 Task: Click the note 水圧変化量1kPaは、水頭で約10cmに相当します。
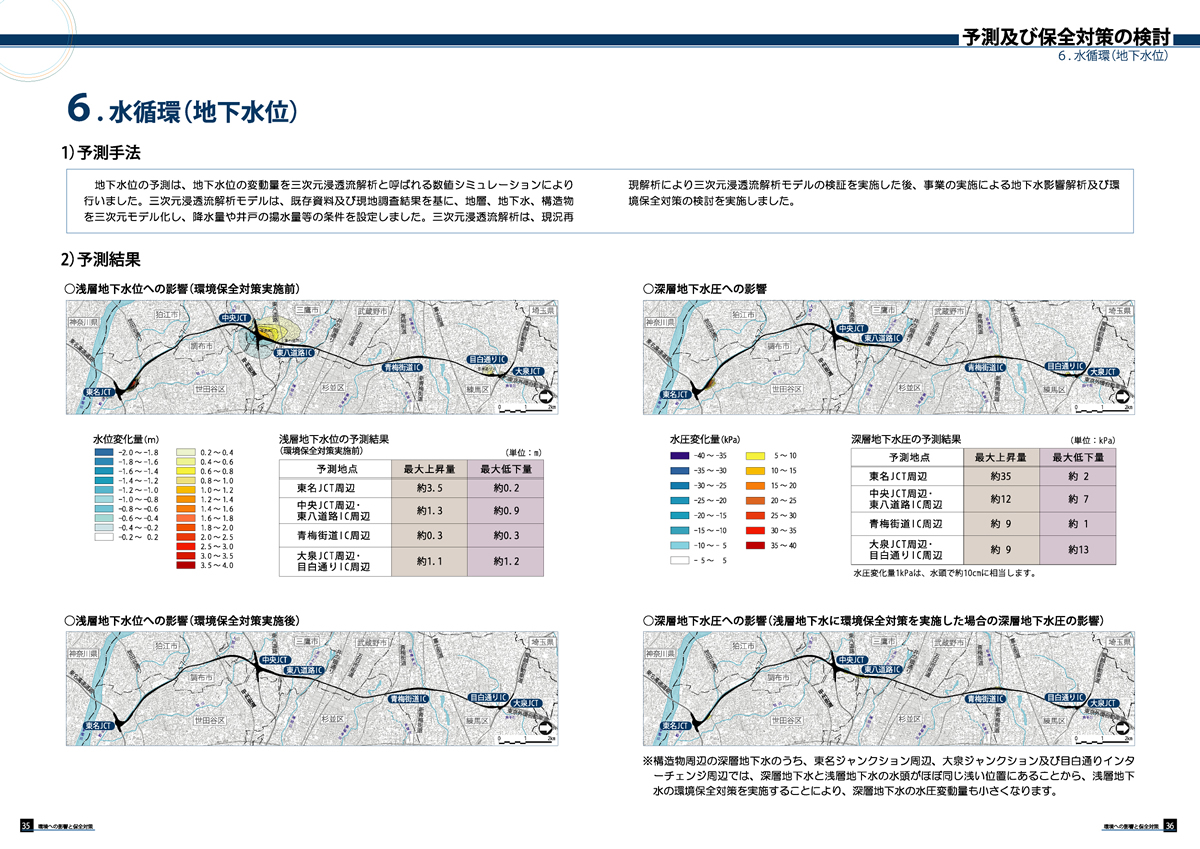(946, 574)
